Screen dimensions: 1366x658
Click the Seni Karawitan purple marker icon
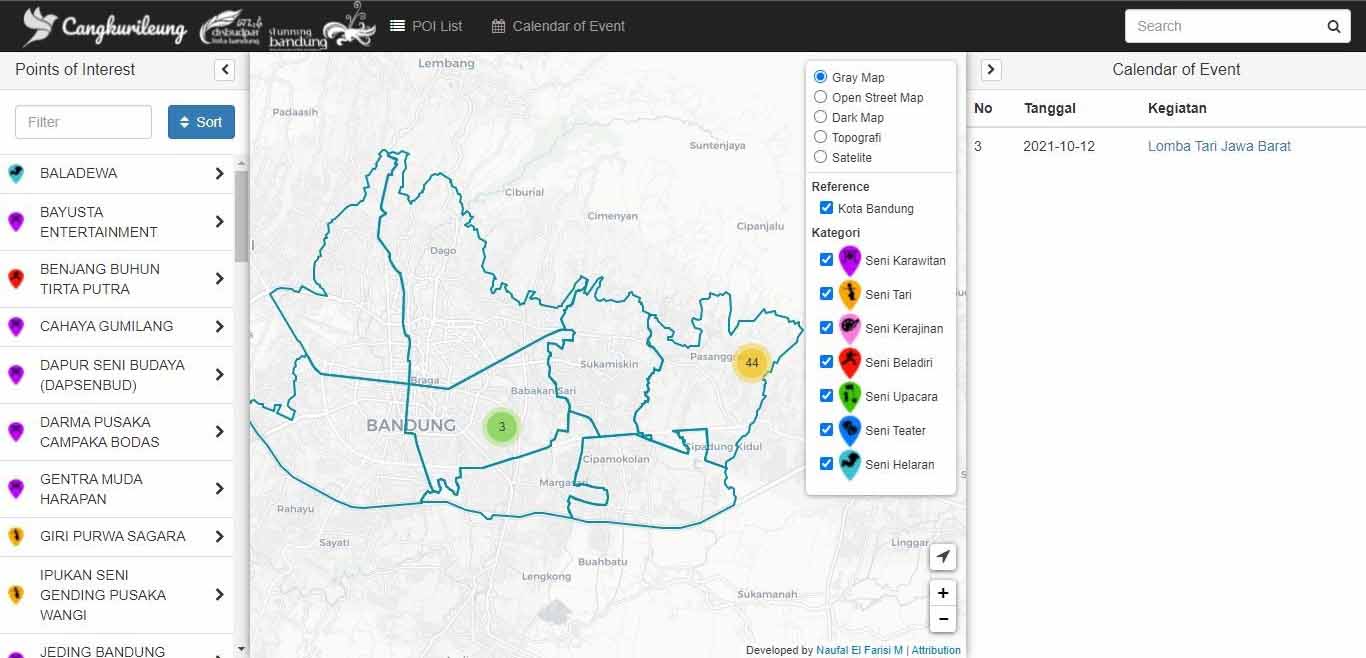(x=849, y=261)
